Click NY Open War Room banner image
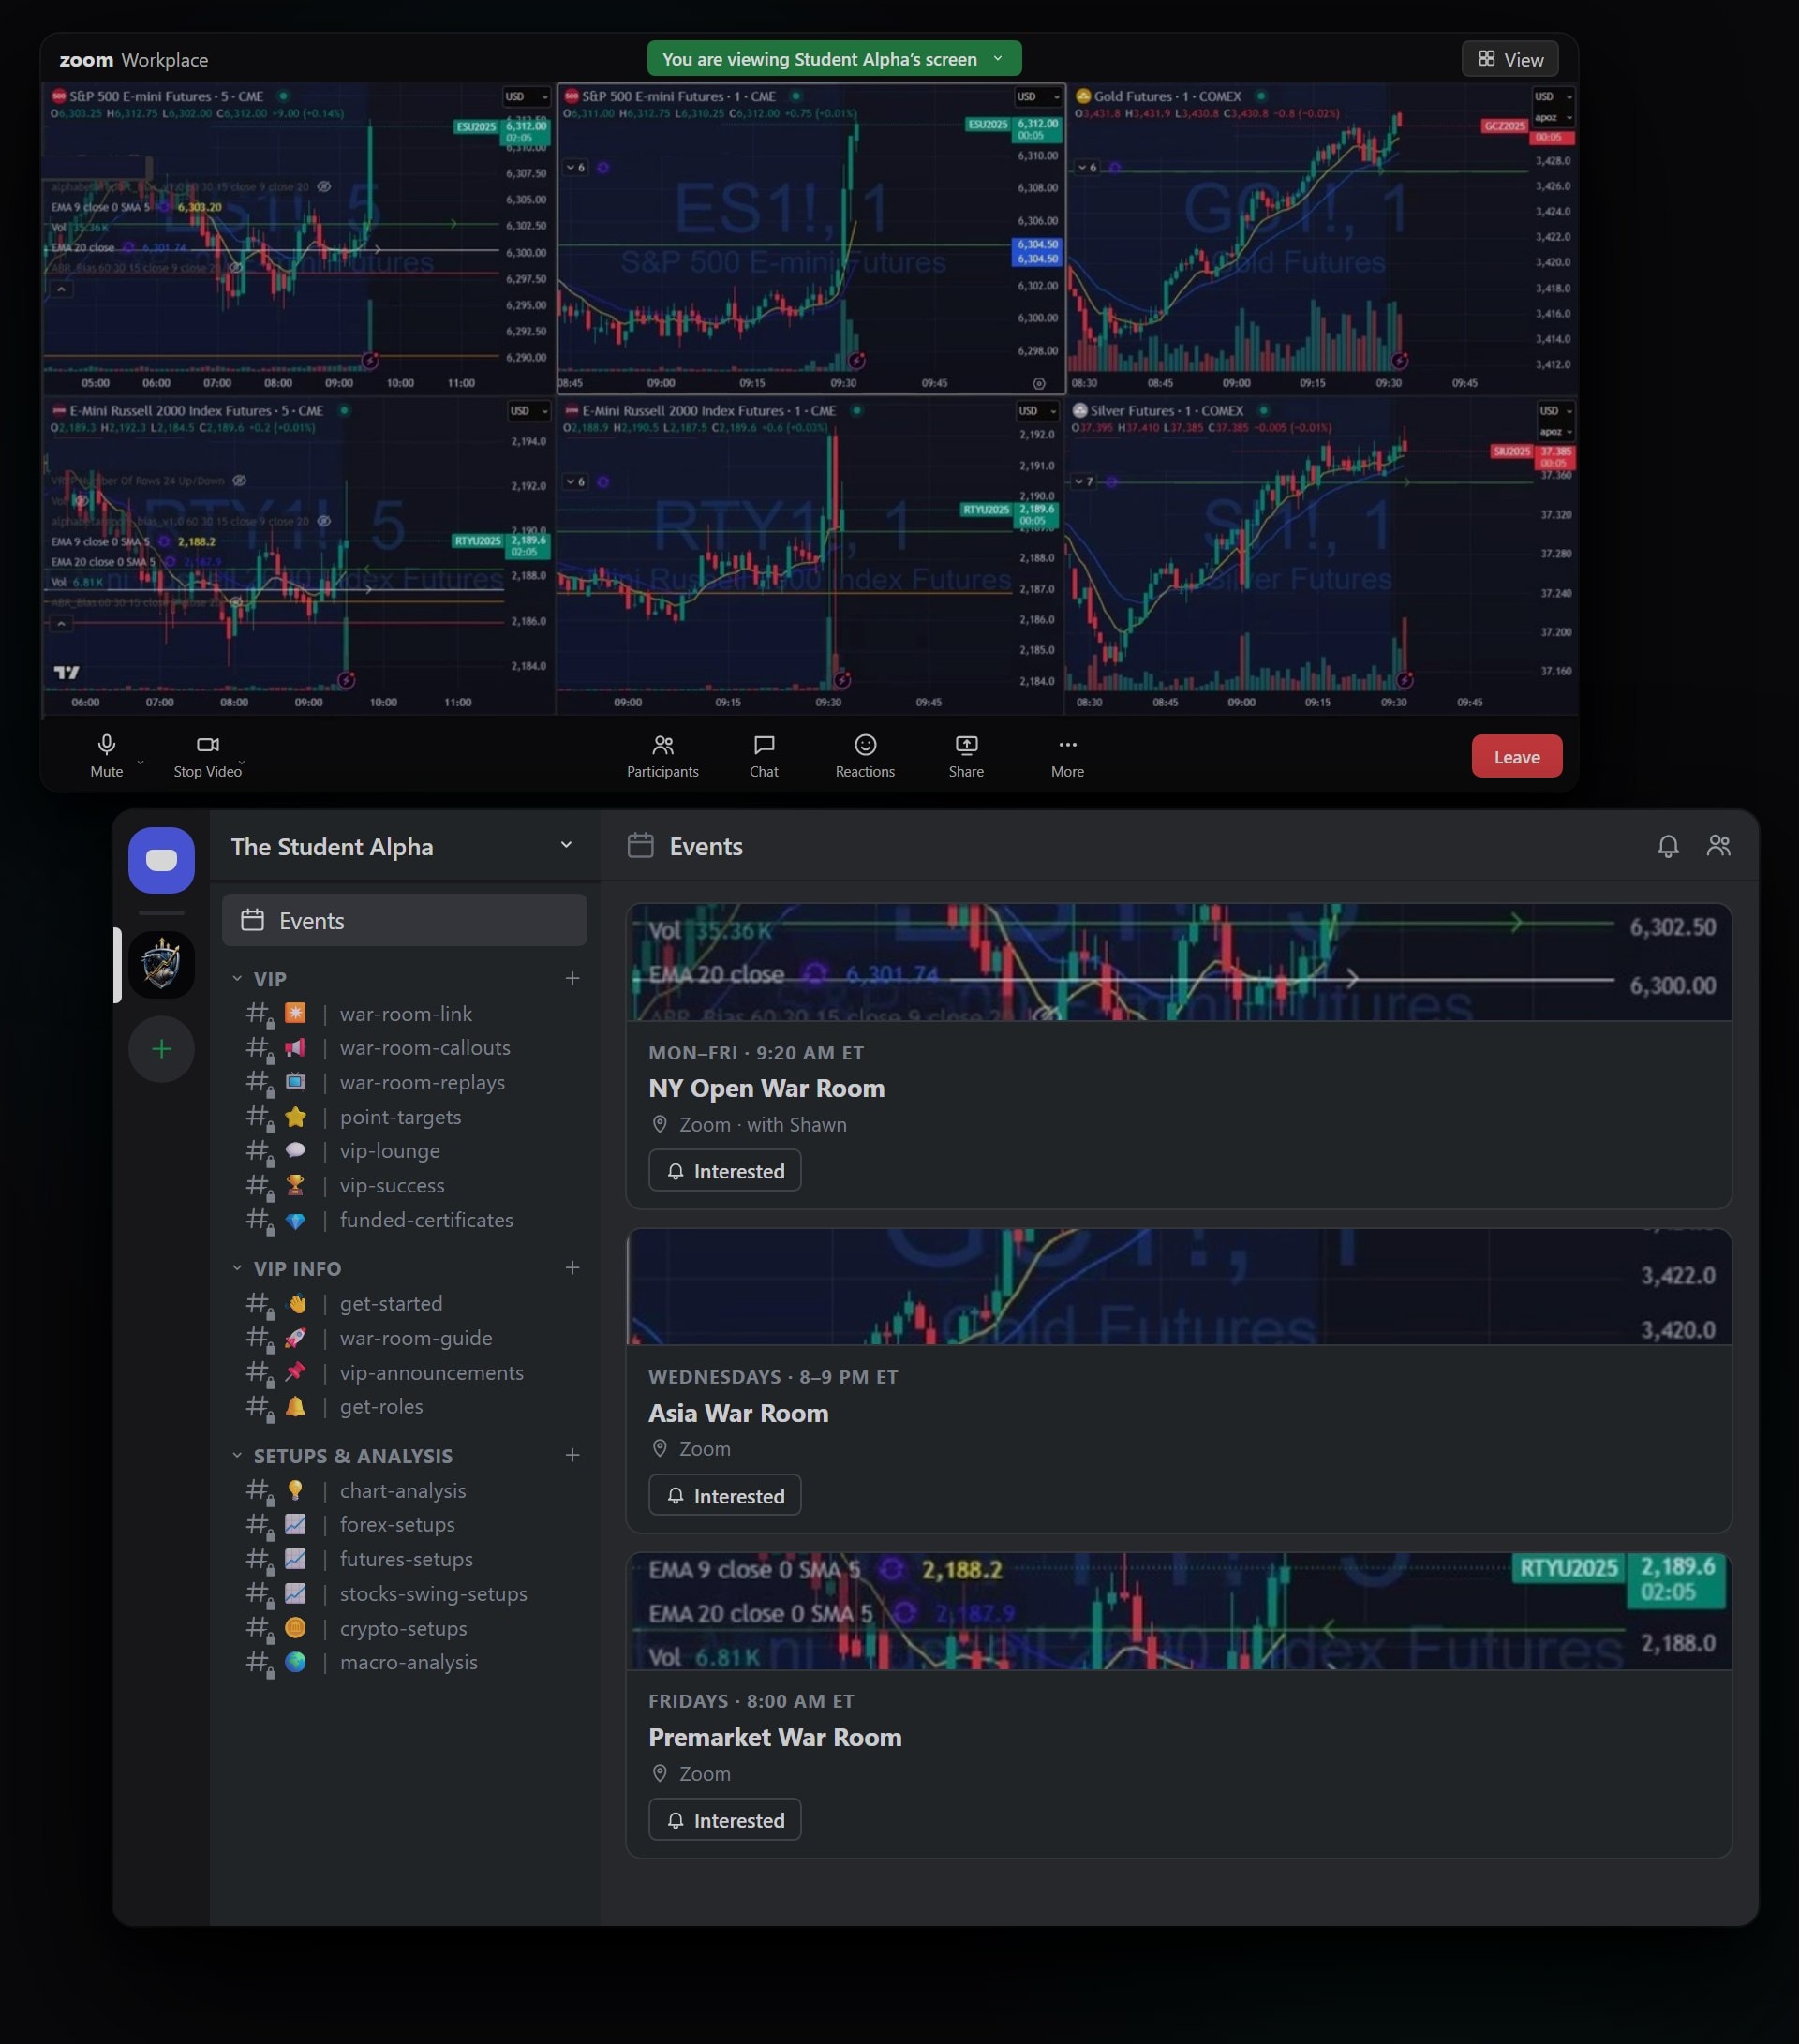The width and height of the screenshot is (1799, 2044). (1179, 963)
